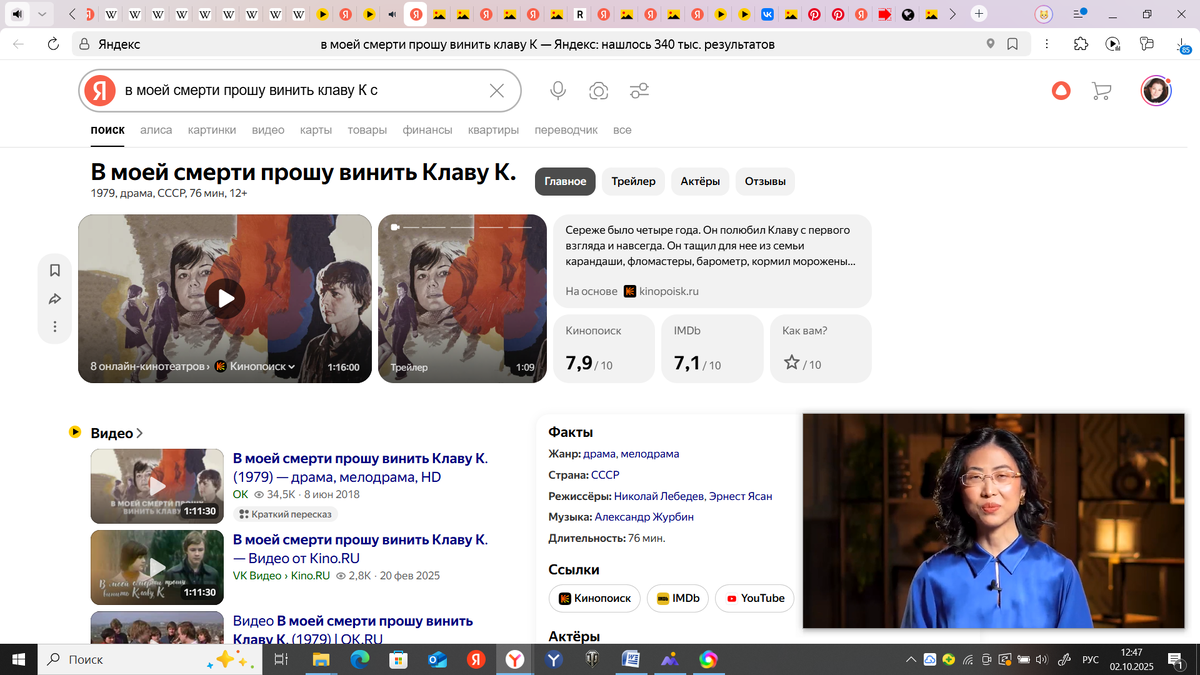Open World of Tanks taskbar icon
Image resolution: width=1200 pixels, height=675 pixels.
(x=593, y=660)
